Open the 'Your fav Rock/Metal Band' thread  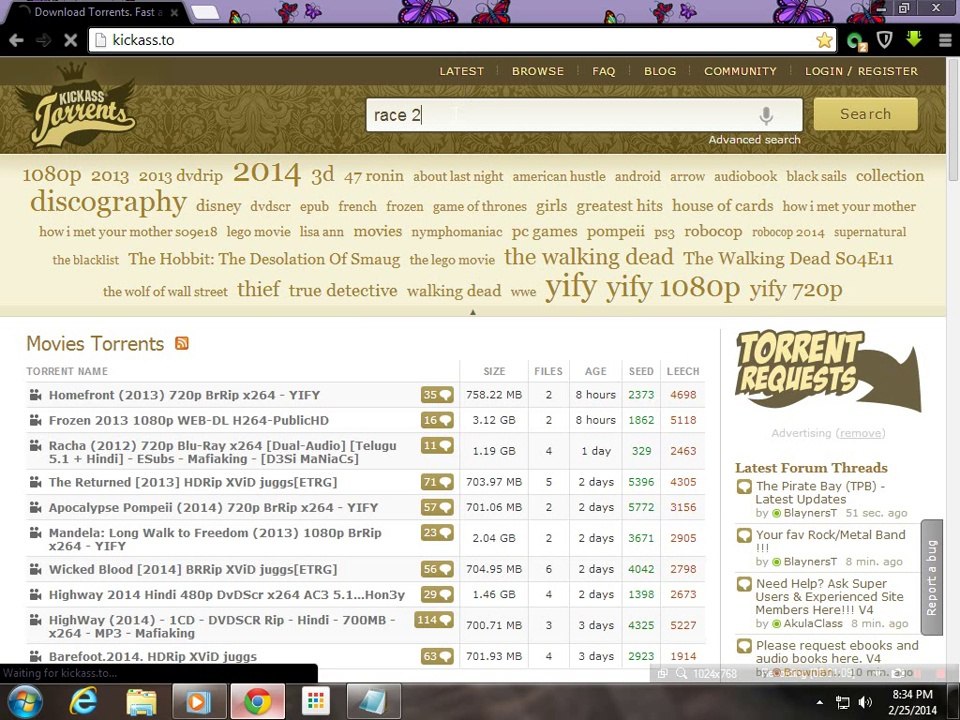click(830, 541)
